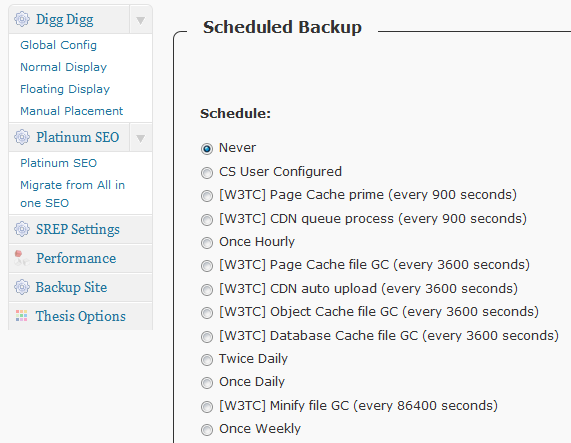Viewport: 571px width, 443px height.
Task: Collapse the Platinum SEO menu arrow
Action: coord(141,138)
